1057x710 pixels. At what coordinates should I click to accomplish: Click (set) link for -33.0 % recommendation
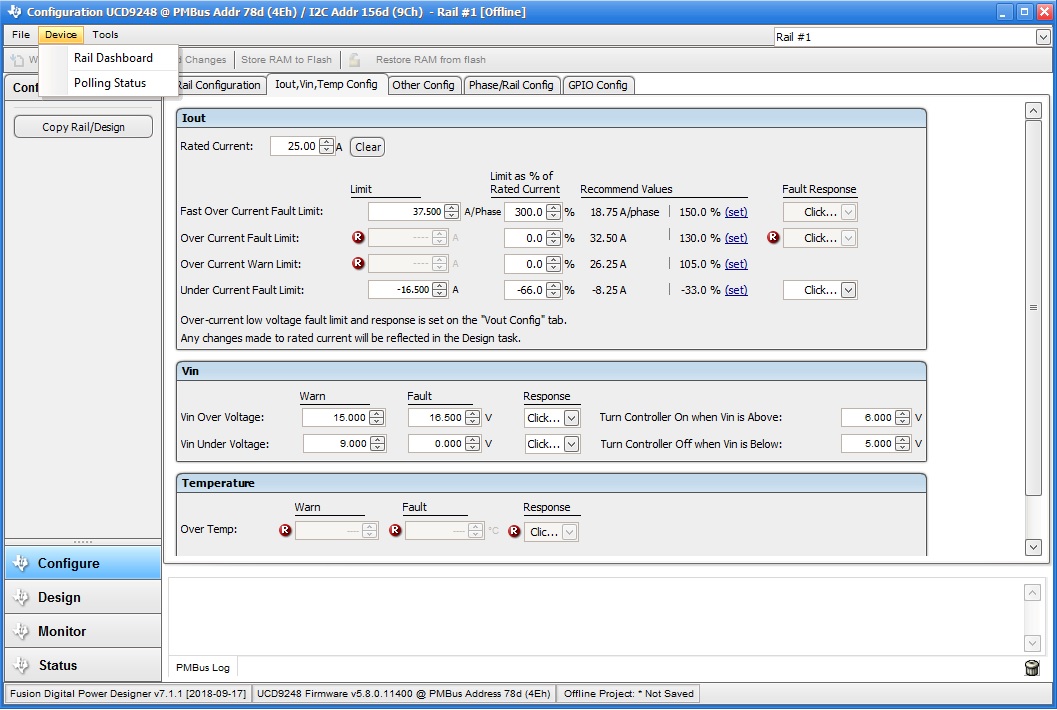(736, 290)
